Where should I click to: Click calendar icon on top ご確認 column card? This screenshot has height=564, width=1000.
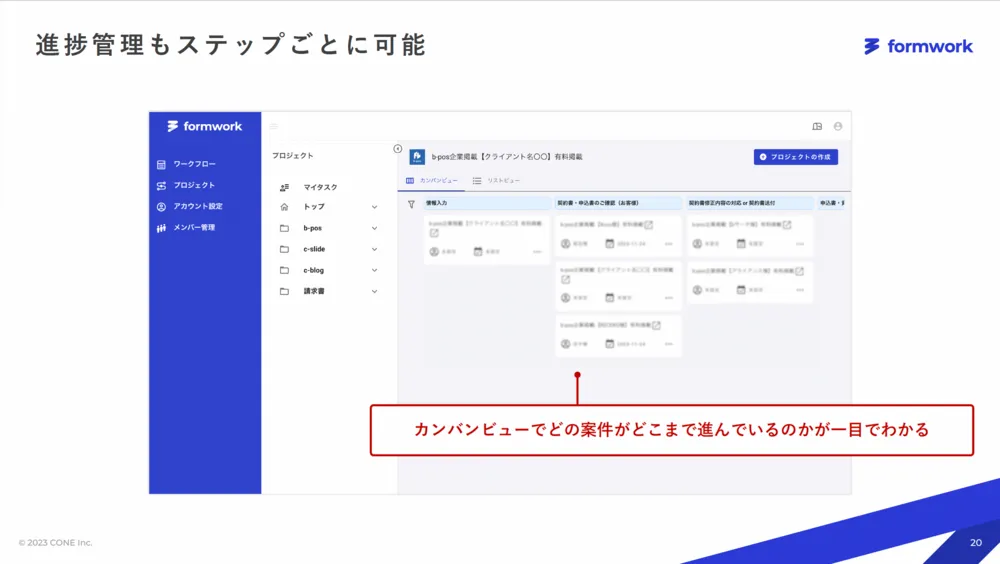[x=610, y=243]
